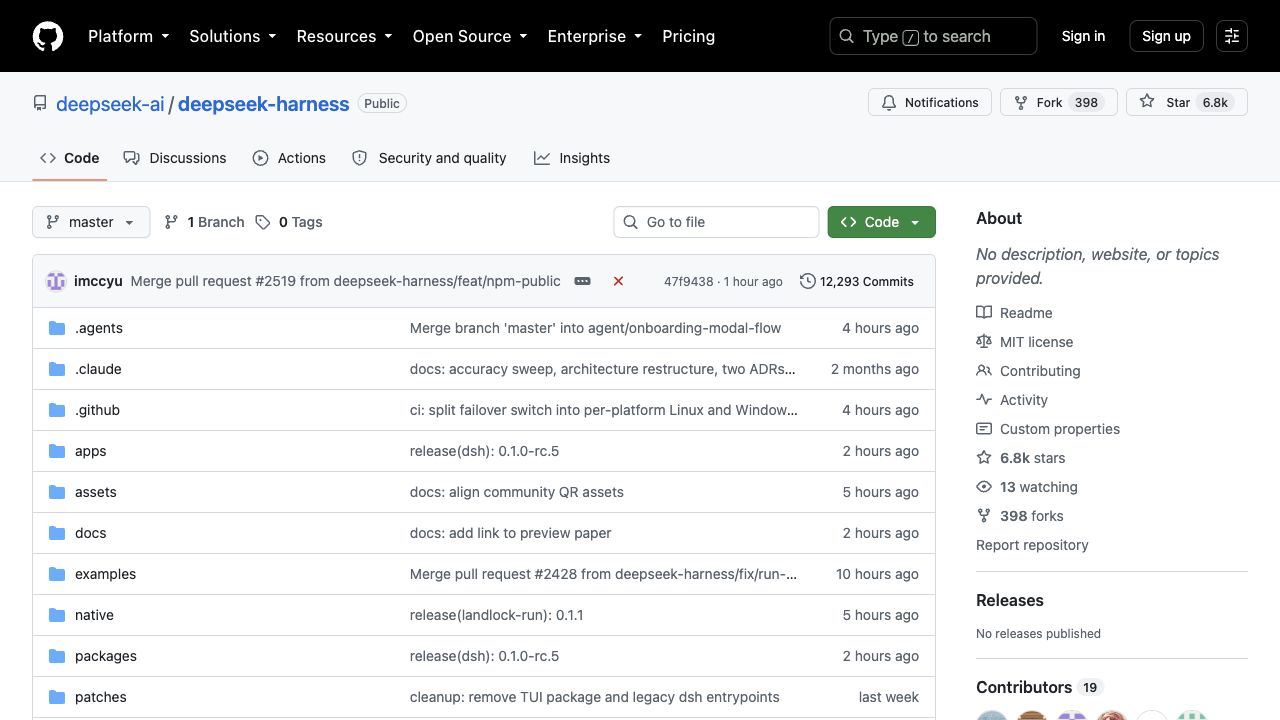Open the master branch selector dropdown
Viewport: 1280px width, 720px height.
(x=91, y=222)
